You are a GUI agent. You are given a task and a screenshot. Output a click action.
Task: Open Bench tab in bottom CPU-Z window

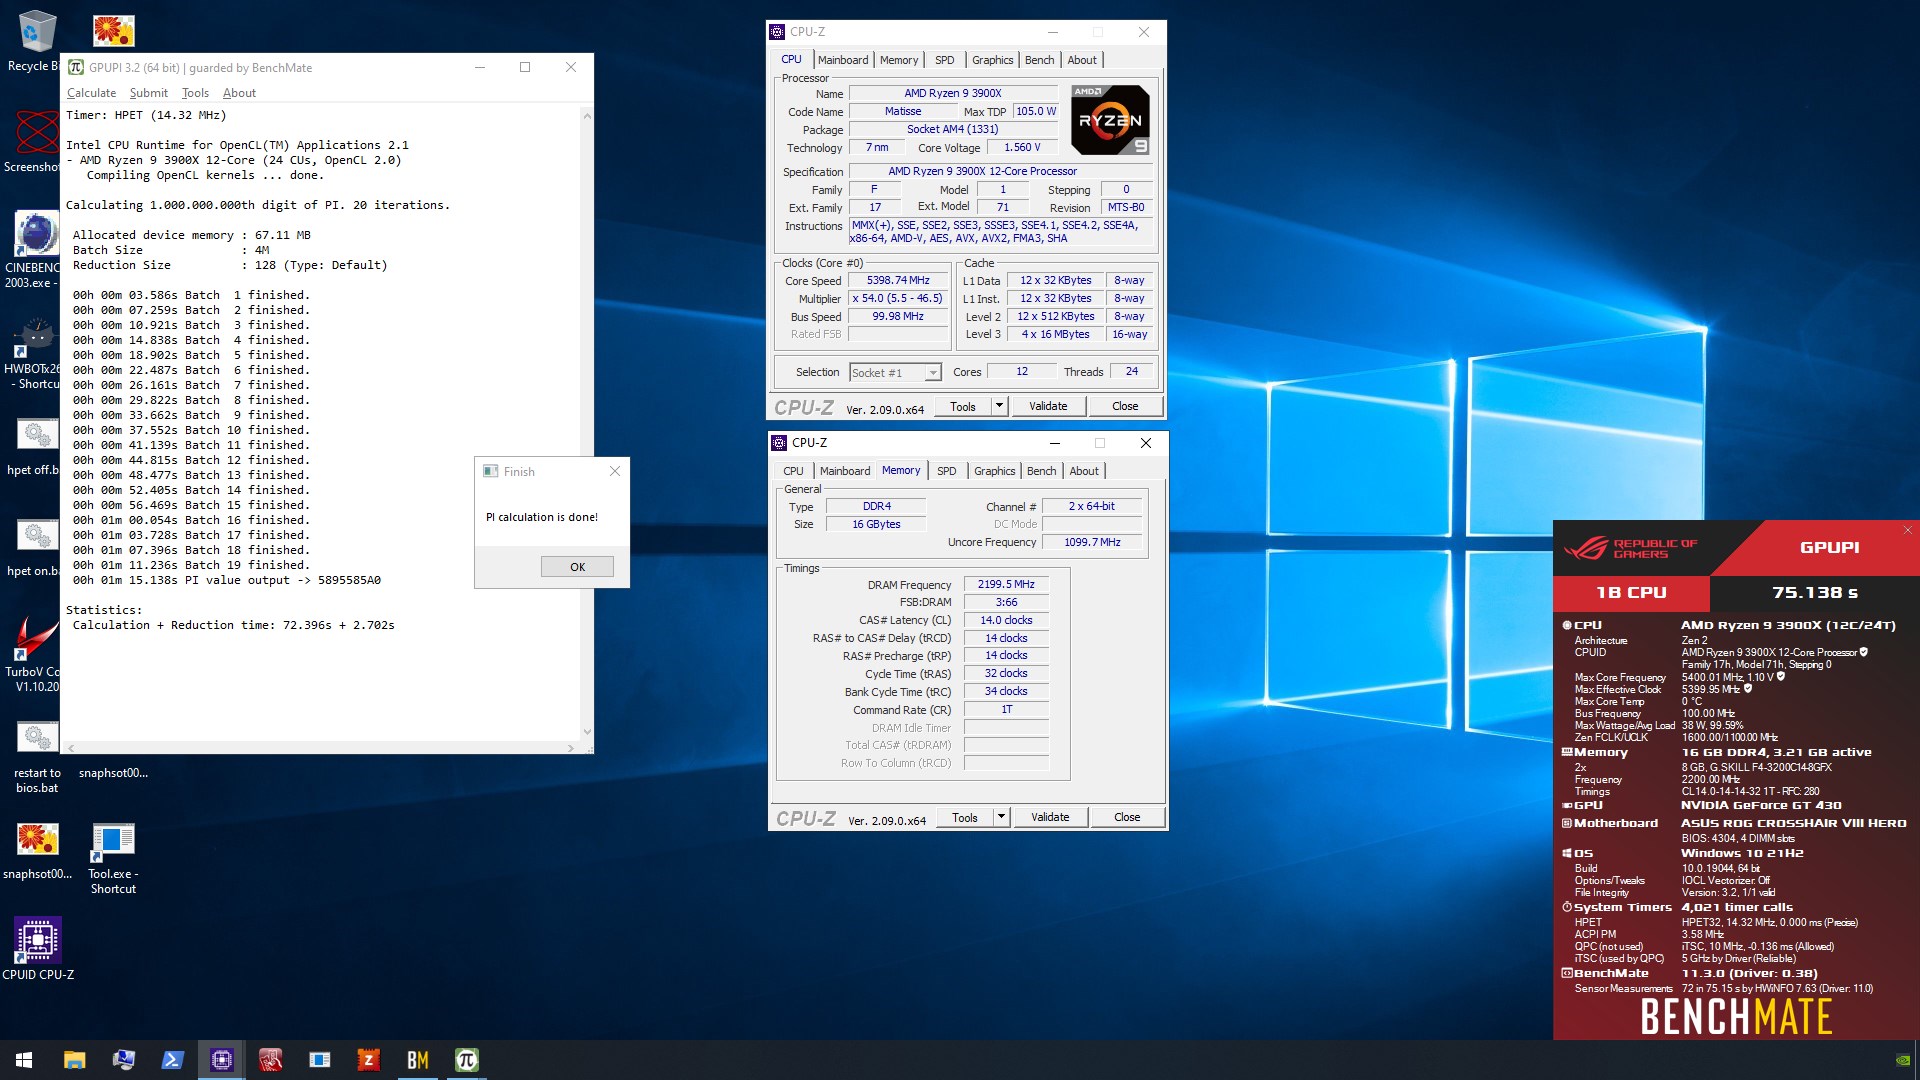click(x=1041, y=471)
